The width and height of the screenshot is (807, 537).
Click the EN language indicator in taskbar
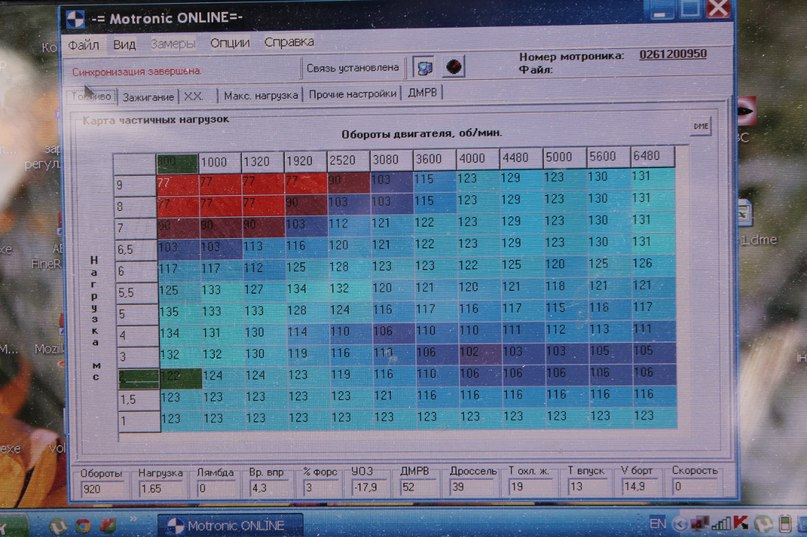(x=657, y=524)
